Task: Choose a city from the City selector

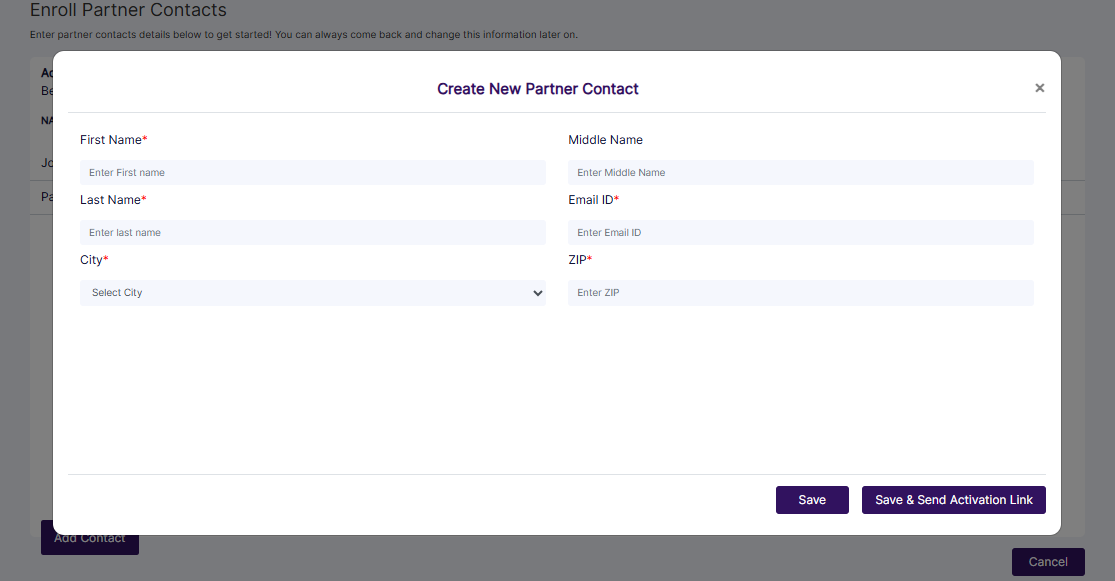Action: [312, 292]
